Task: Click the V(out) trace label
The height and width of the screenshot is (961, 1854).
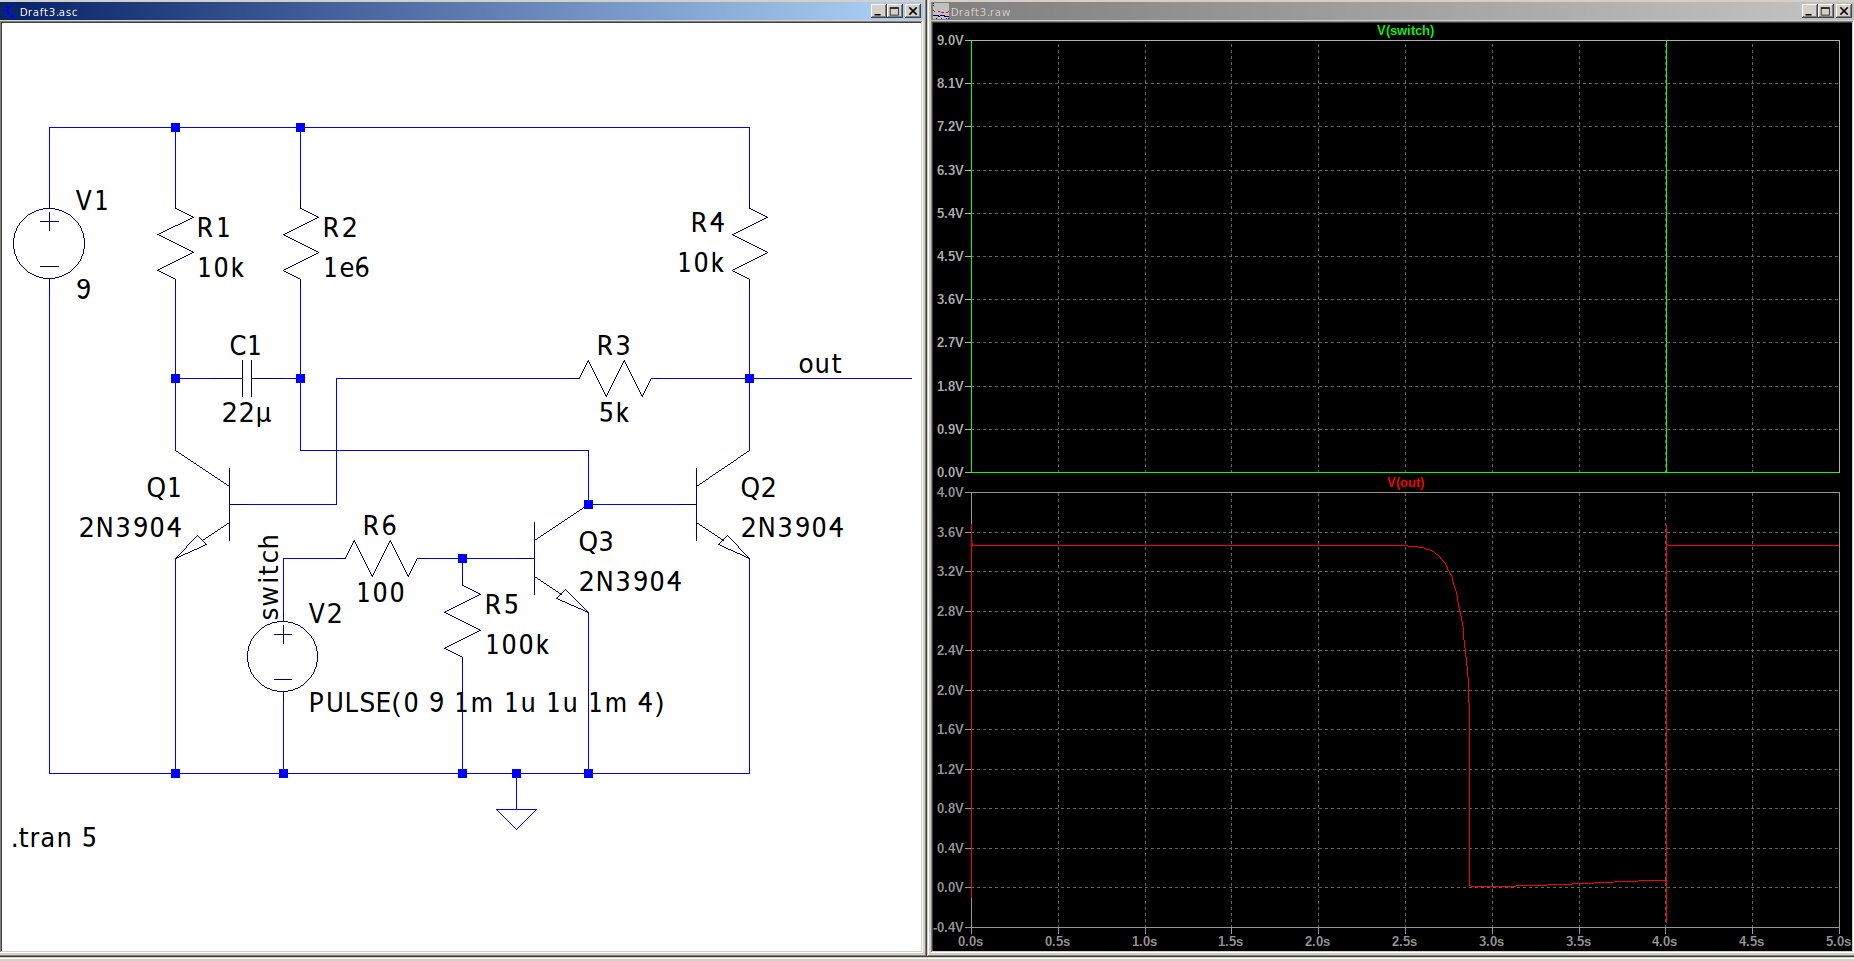Action: (x=1405, y=483)
